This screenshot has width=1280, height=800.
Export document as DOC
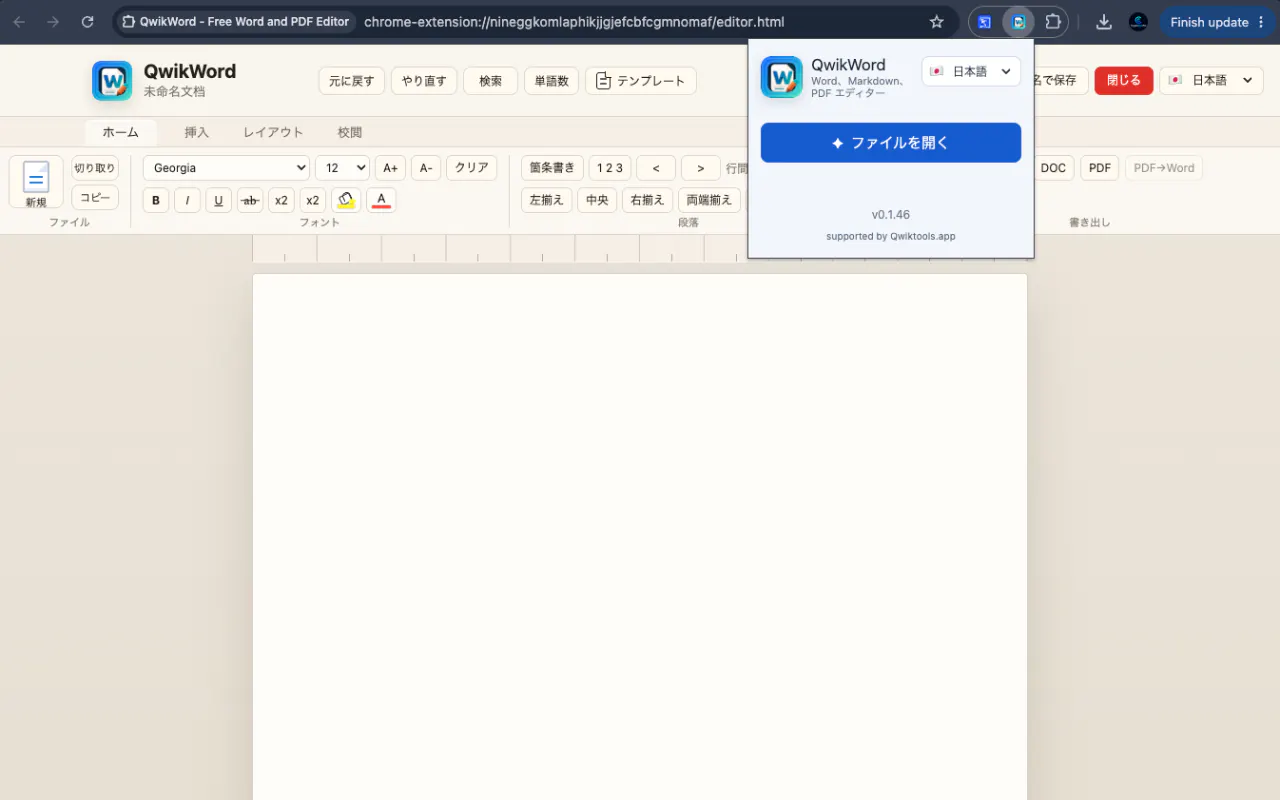(1053, 168)
